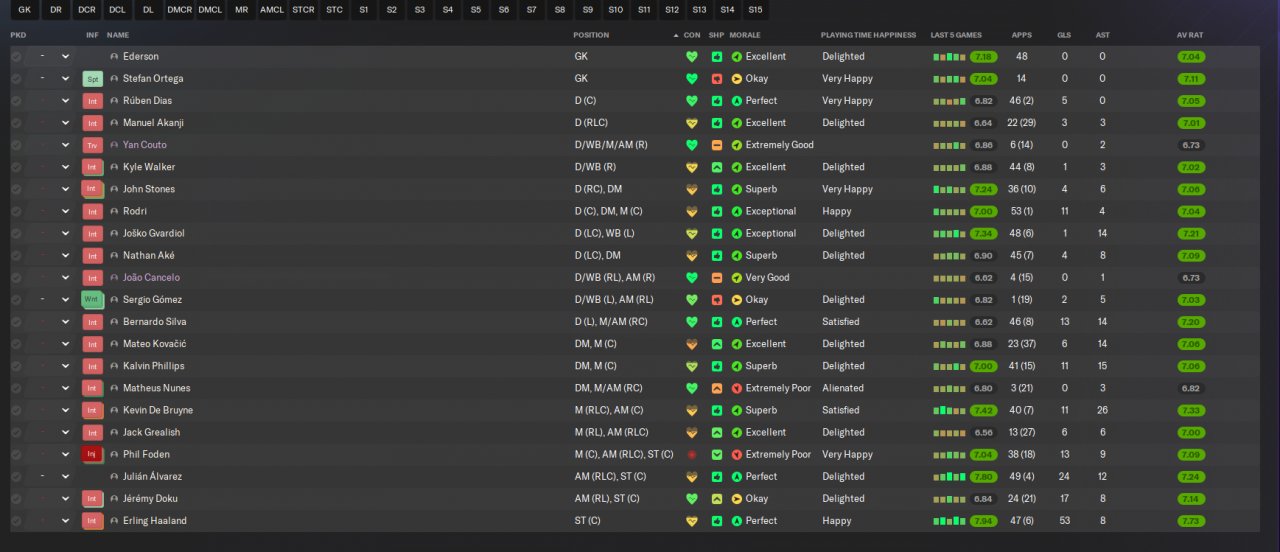This screenshot has height=552, width=1280.
Task: Click Matheus Nunes's orange sharpness icon
Action: tap(716, 388)
